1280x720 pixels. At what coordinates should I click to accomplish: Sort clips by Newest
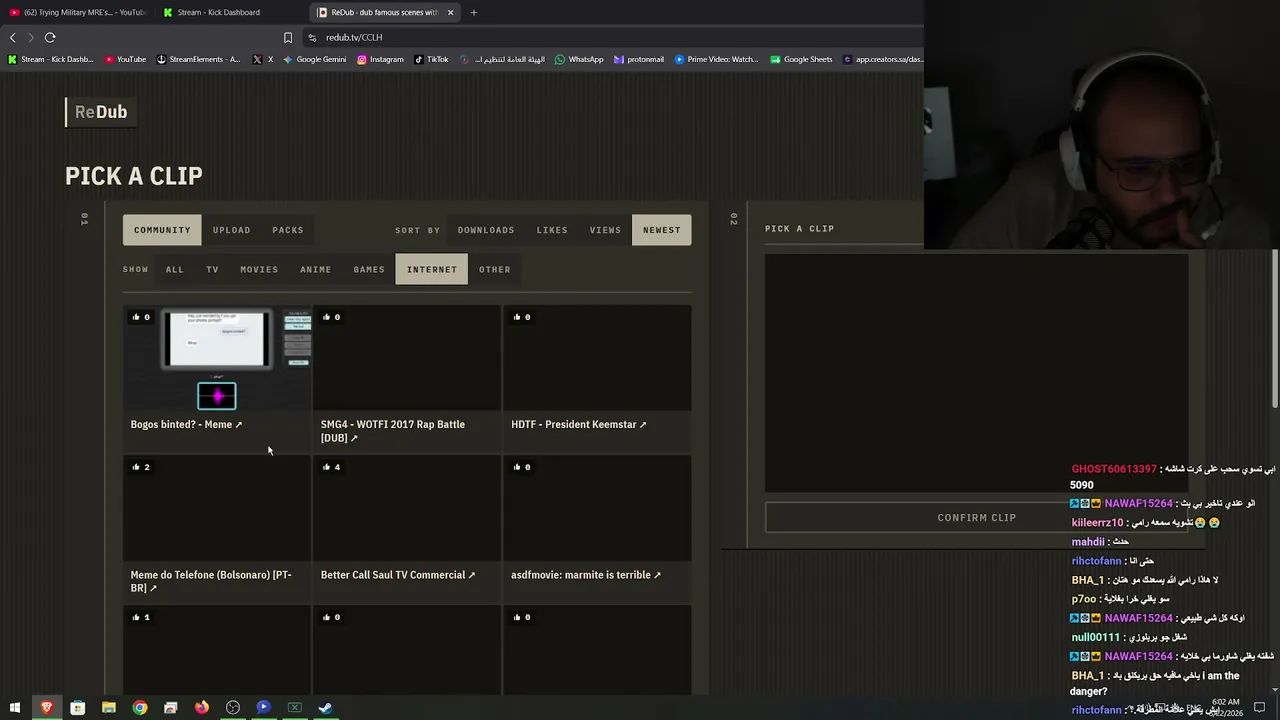pos(662,230)
